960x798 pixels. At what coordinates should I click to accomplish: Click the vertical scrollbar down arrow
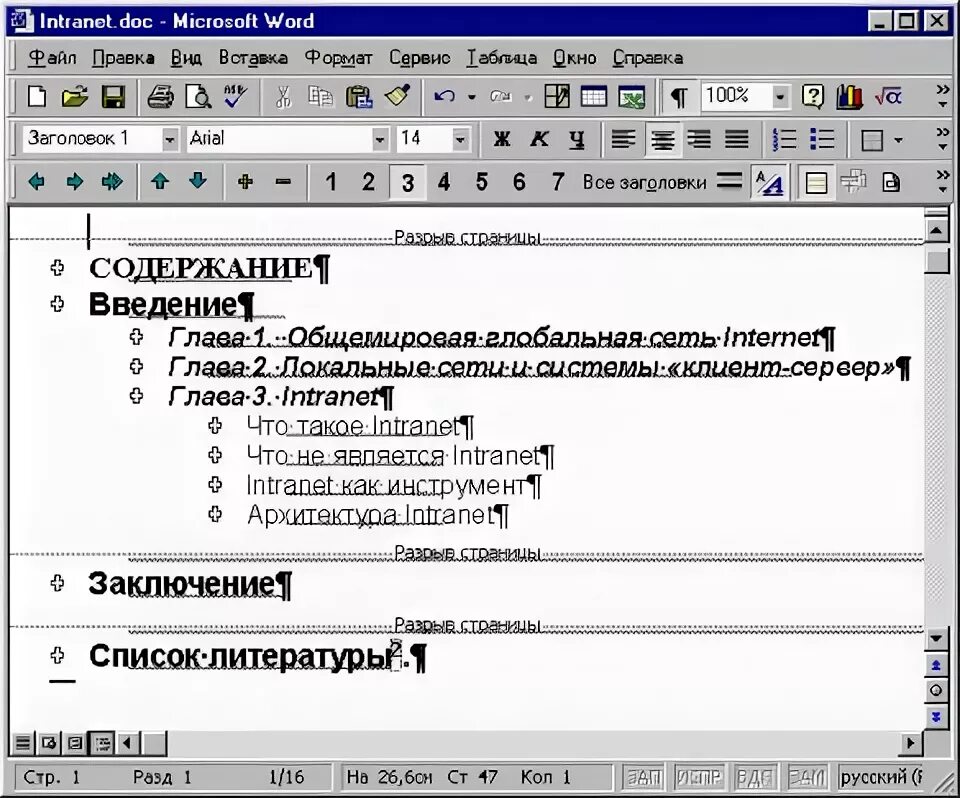(936, 638)
